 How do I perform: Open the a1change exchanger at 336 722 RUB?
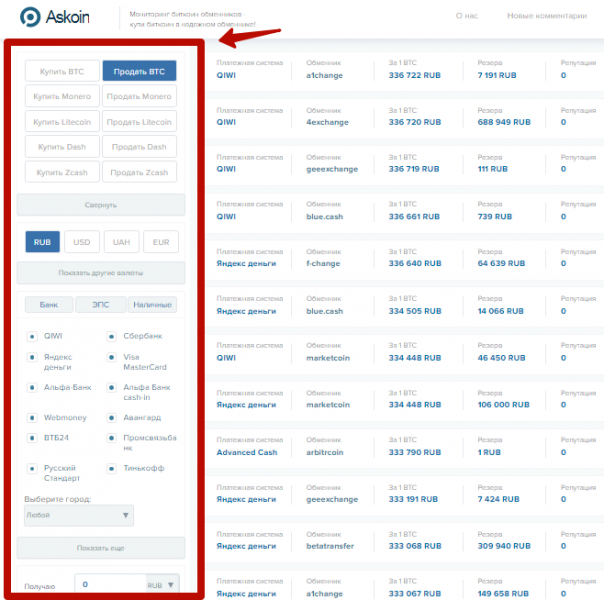324,75
